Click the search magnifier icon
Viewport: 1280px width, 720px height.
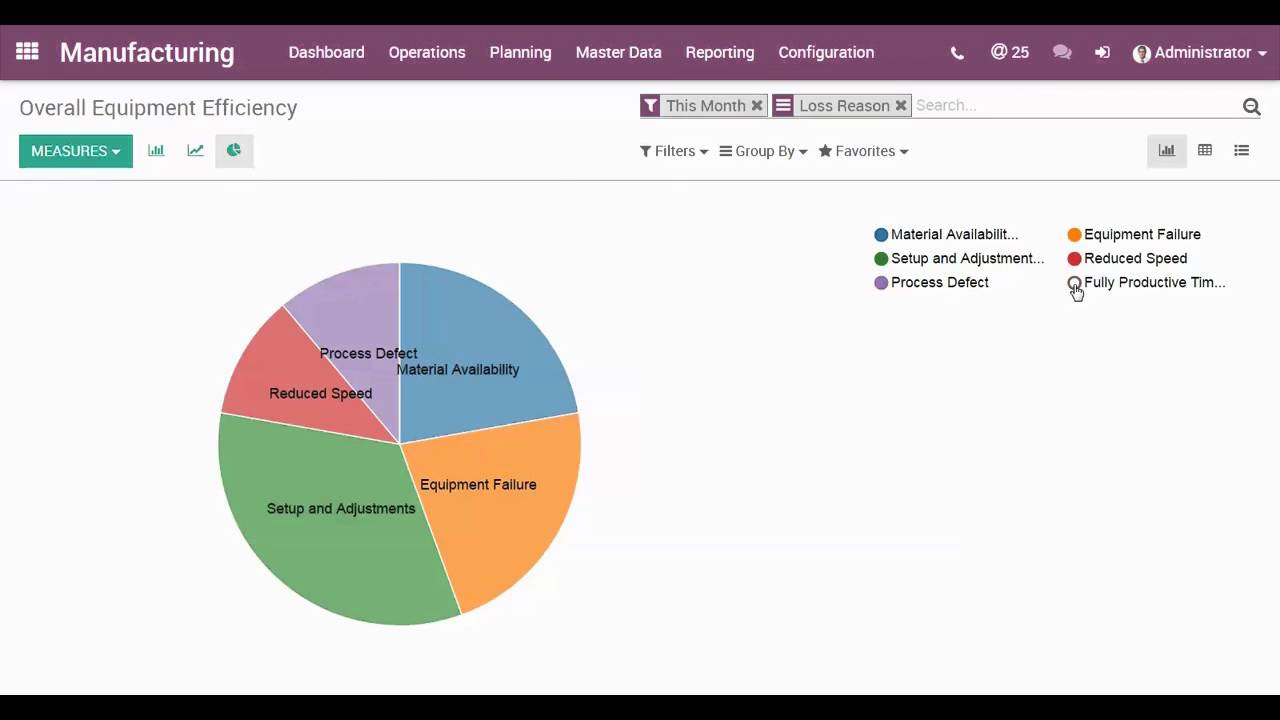tap(1251, 106)
